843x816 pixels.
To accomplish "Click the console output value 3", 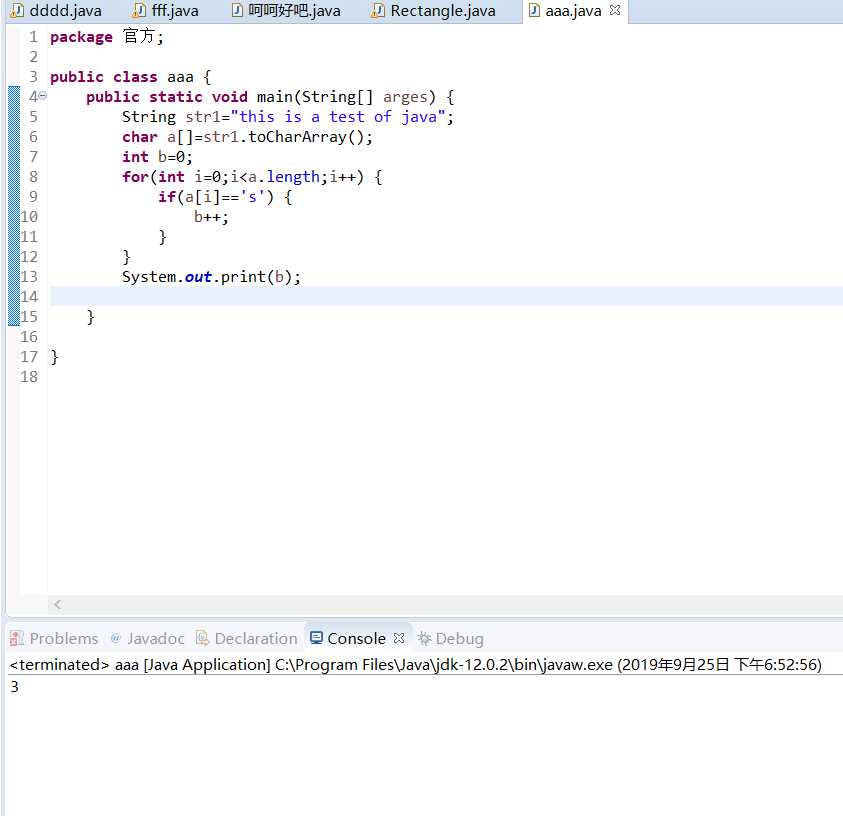I will (15, 687).
